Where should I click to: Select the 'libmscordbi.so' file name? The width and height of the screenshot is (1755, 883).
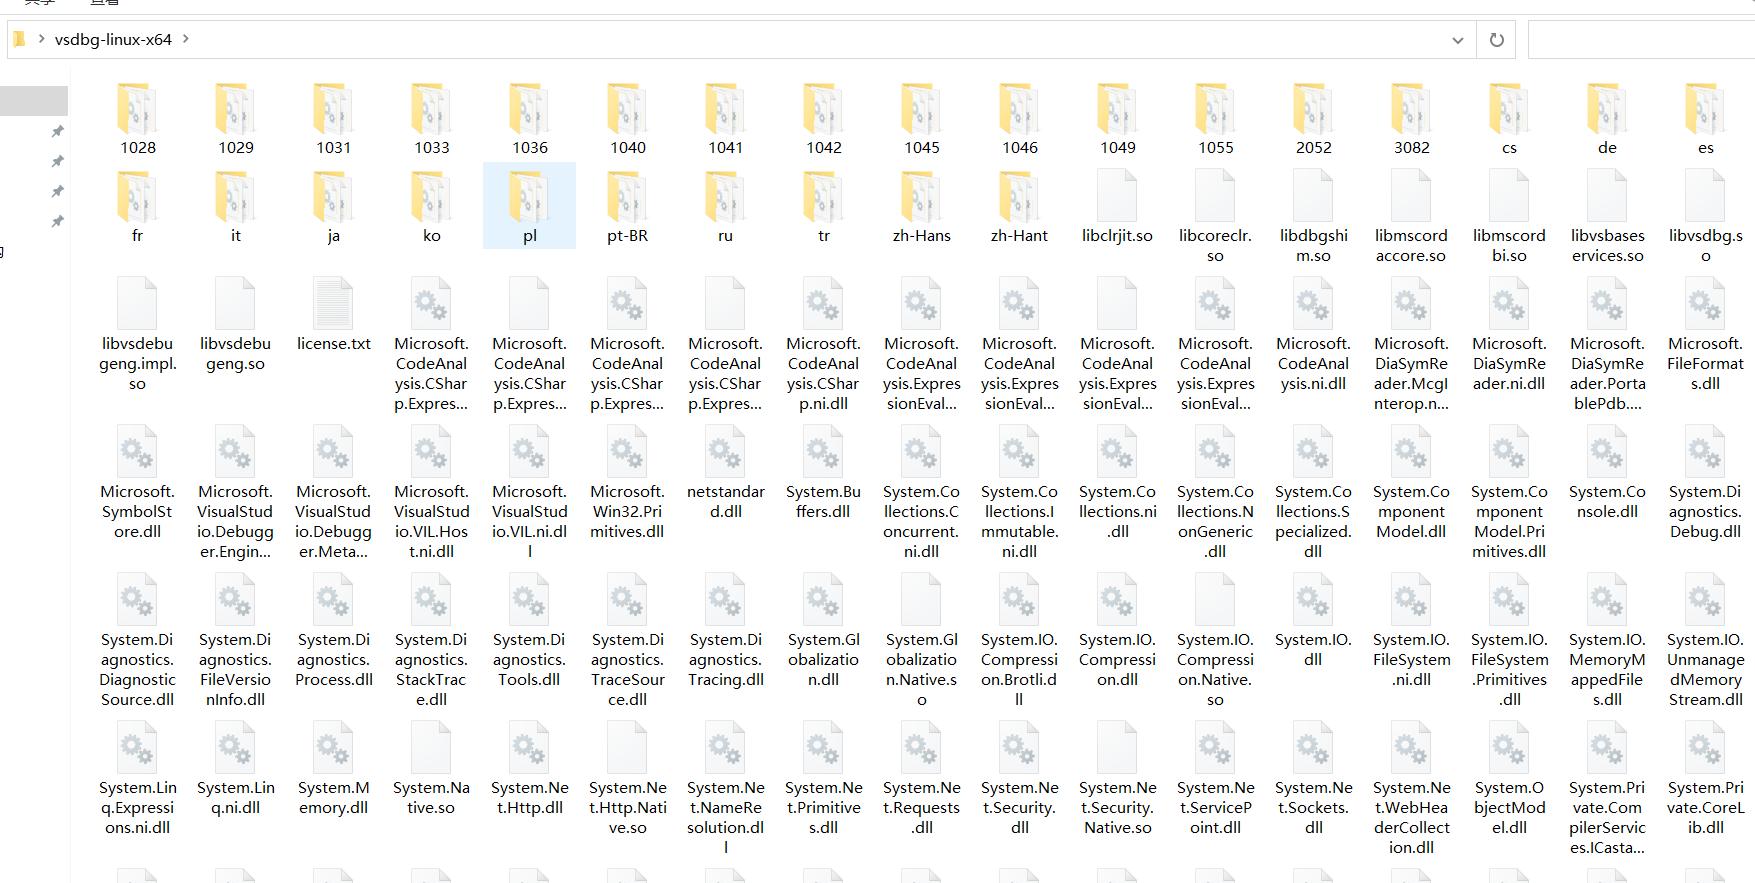[1509, 246]
